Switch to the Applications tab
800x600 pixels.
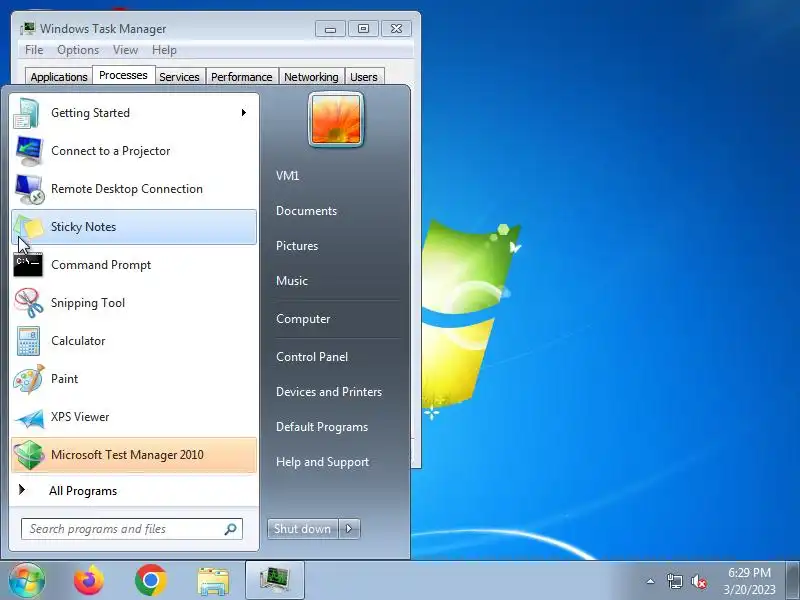(x=59, y=77)
